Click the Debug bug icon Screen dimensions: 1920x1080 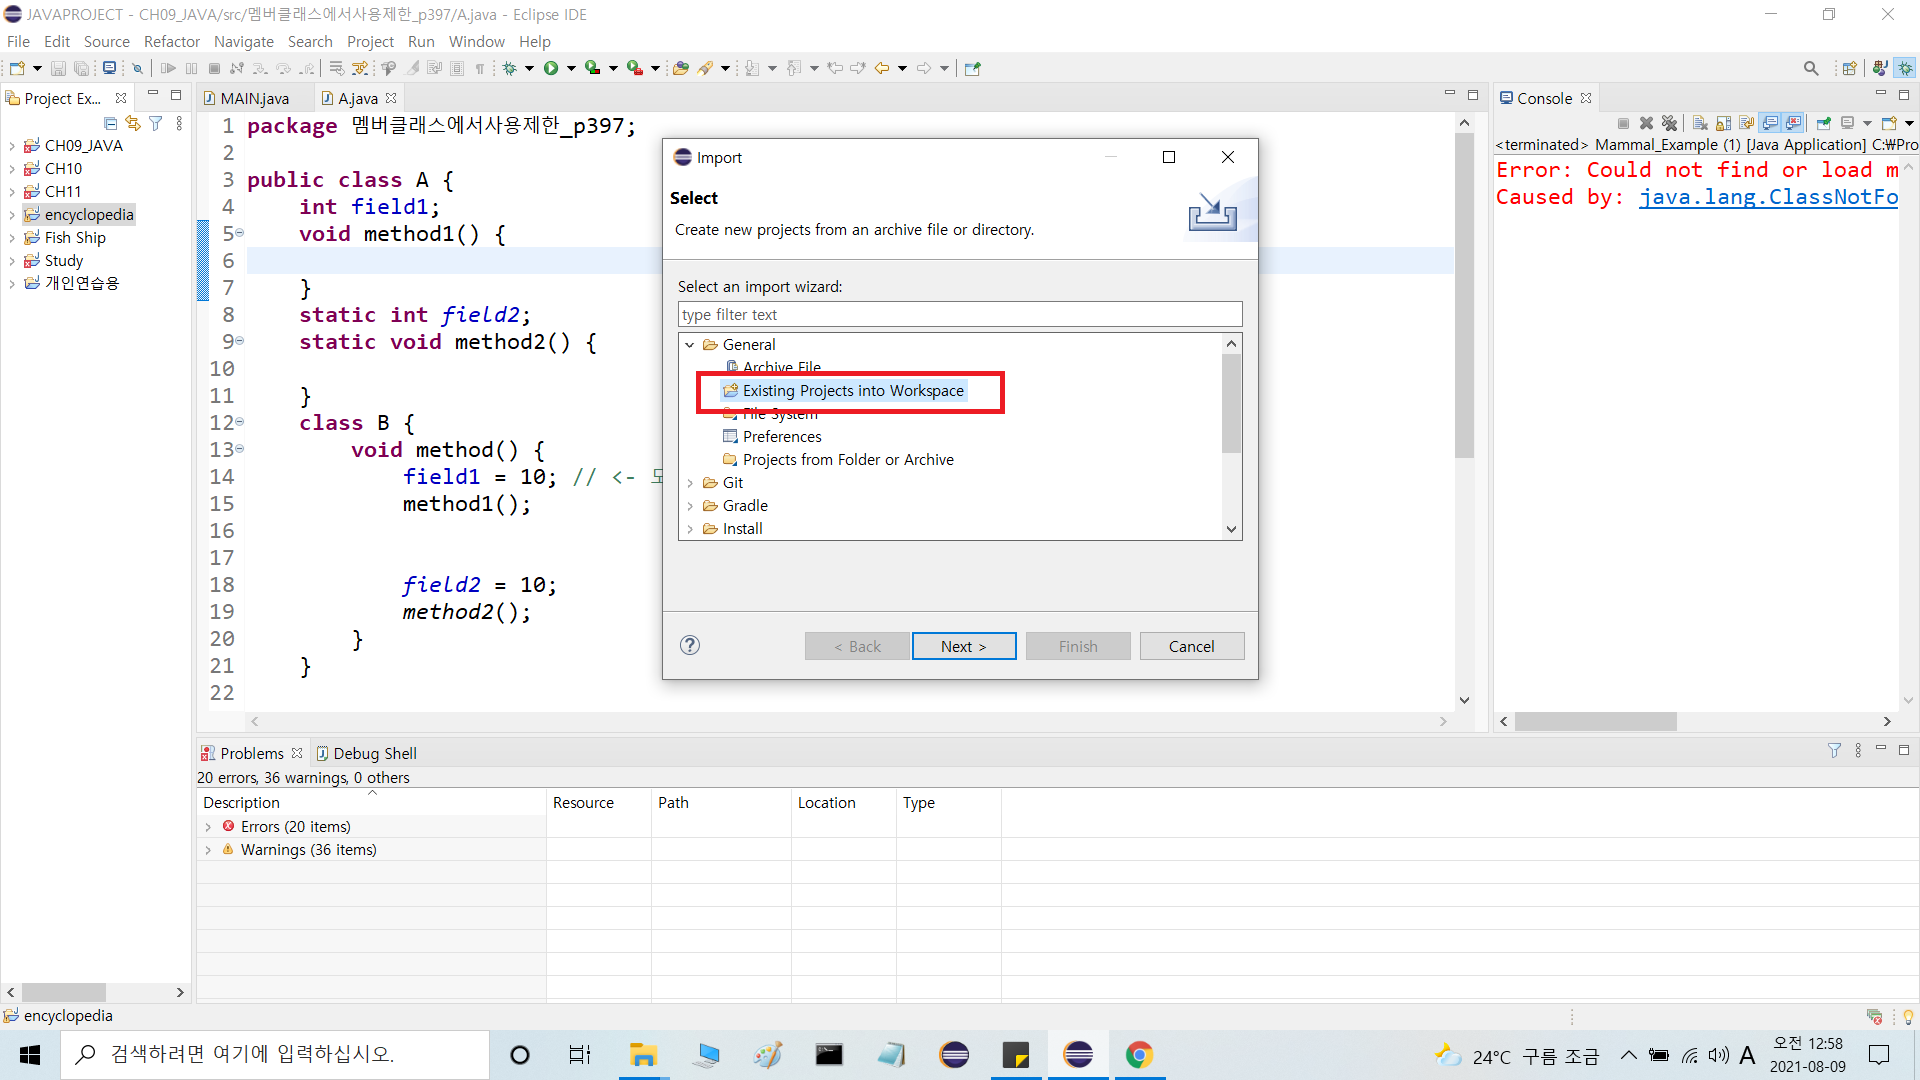tap(510, 68)
